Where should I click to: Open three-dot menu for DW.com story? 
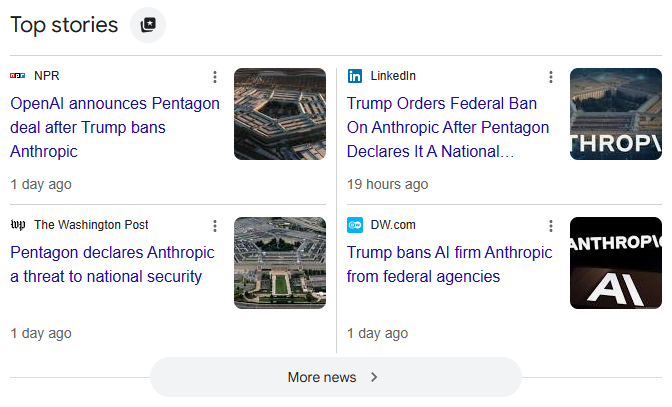pos(550,226)
